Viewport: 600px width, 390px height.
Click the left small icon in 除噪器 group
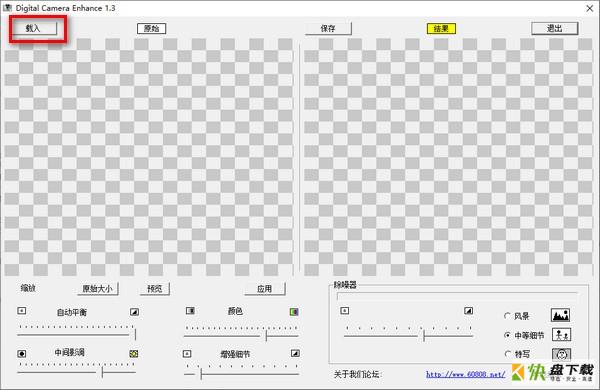coord(344,310)
